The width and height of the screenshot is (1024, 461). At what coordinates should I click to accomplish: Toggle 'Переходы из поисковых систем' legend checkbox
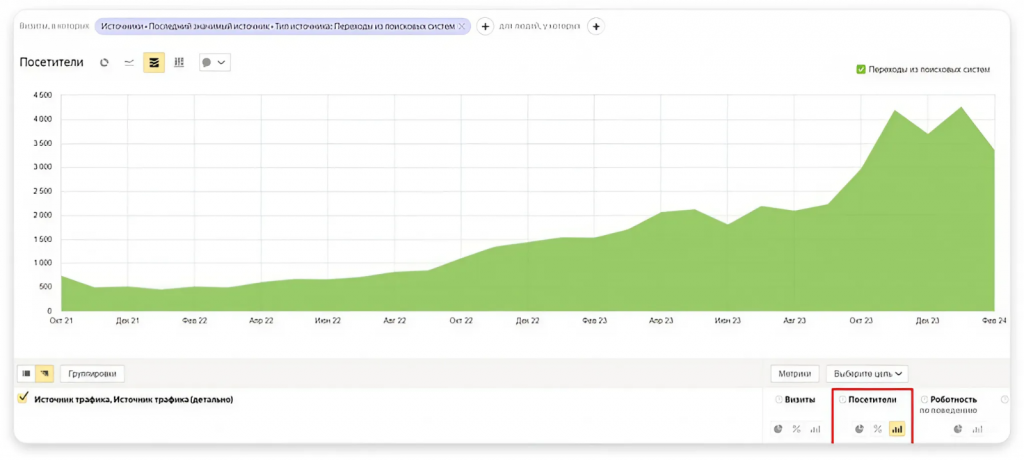click(x=861, y=69)
